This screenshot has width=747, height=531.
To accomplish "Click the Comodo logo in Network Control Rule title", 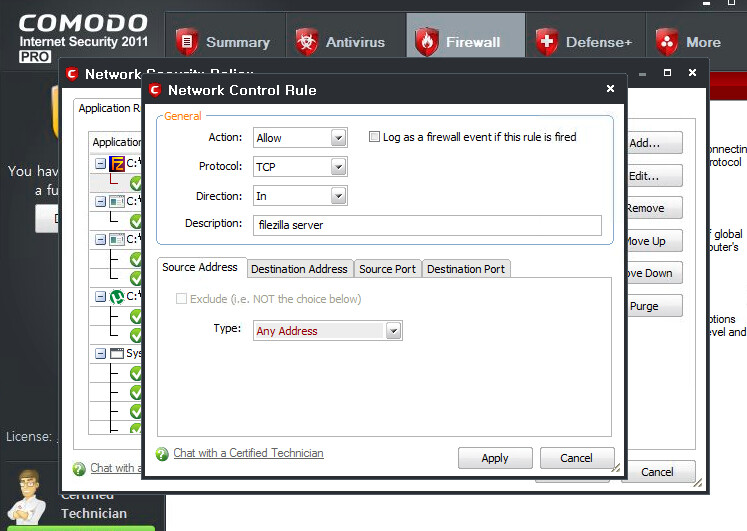I will coord(155,90).
